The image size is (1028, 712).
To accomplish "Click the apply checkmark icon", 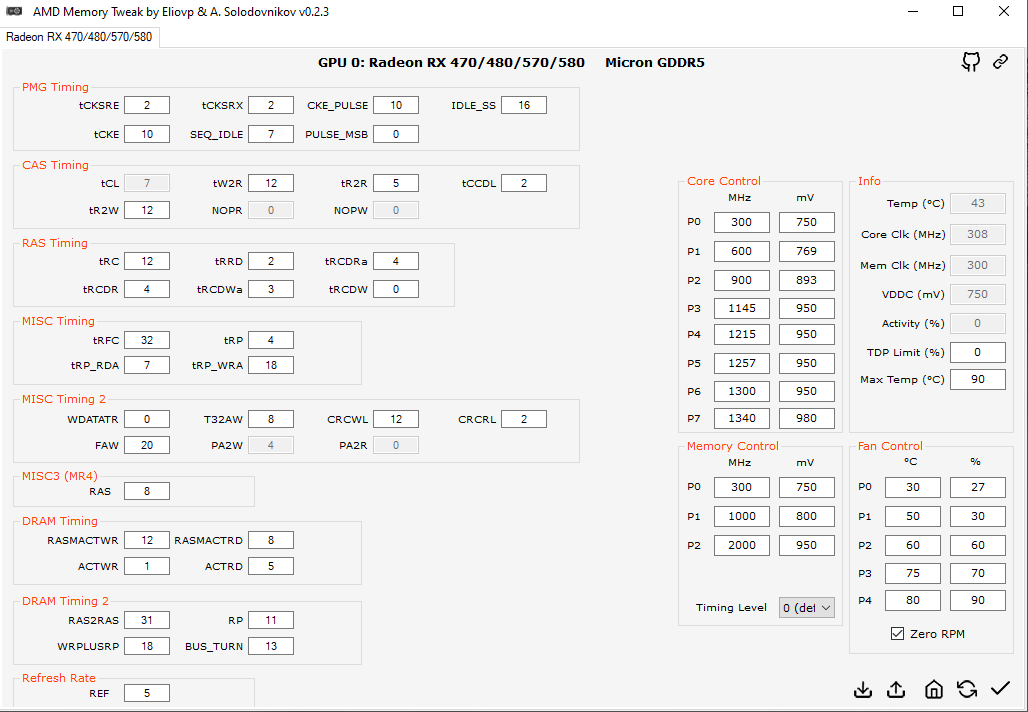I will pyautogui.click(x=1000, y=688).
